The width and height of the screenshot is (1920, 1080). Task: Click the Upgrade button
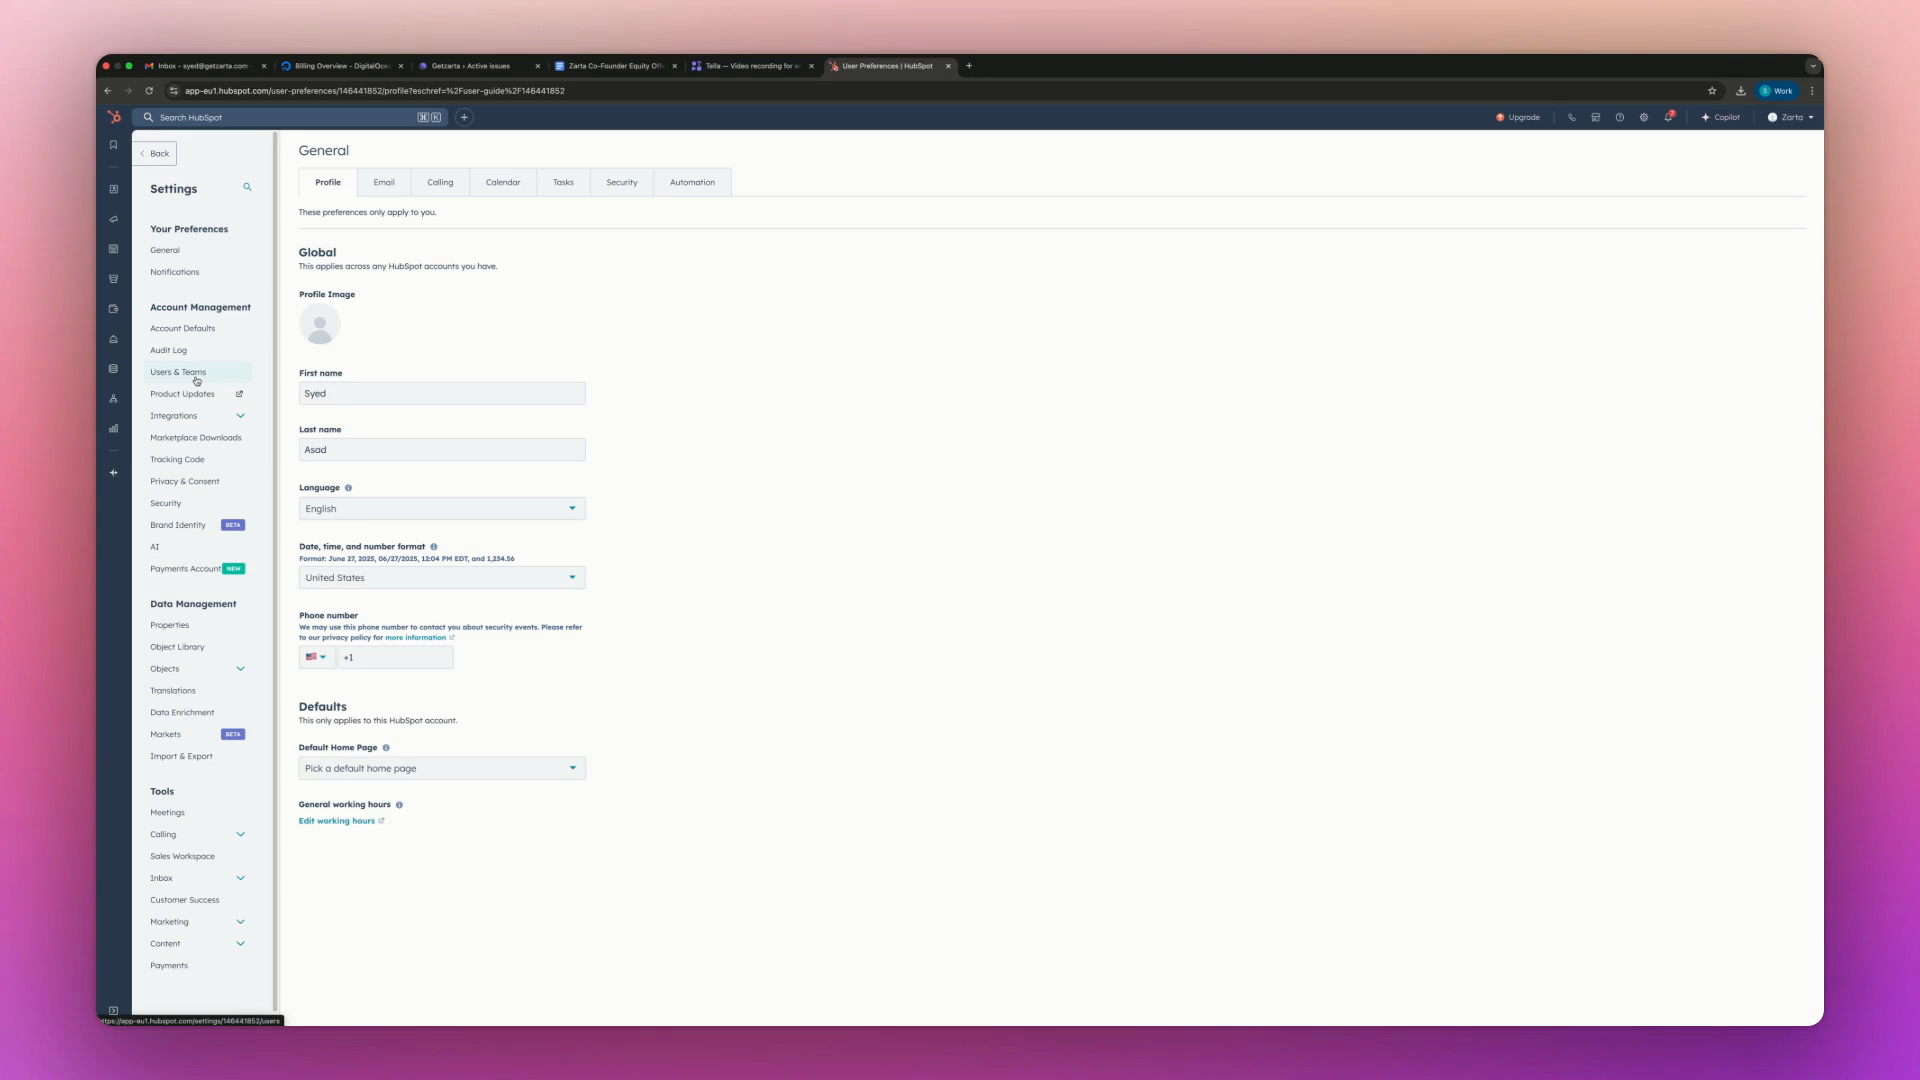point(1517,117)
